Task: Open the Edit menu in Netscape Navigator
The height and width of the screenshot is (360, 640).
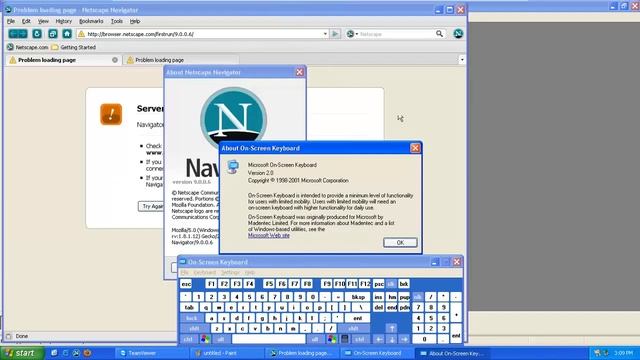Action: click(26, 21)
